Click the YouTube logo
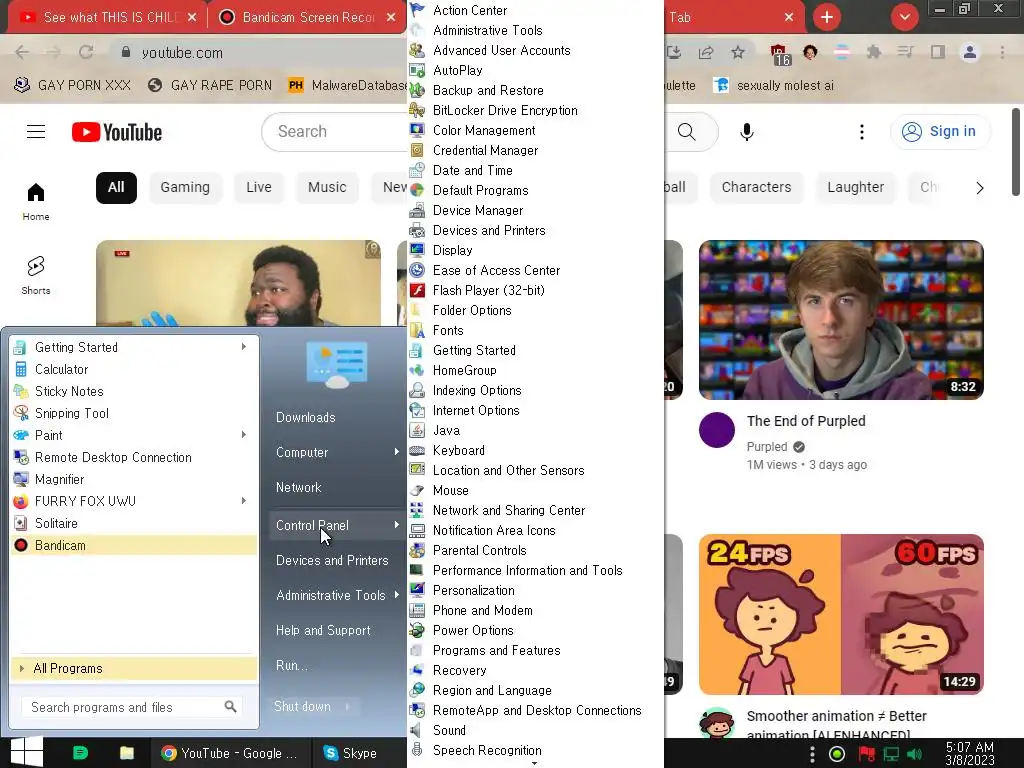This screenshot has height=768, width=1024. click(117, 132)
